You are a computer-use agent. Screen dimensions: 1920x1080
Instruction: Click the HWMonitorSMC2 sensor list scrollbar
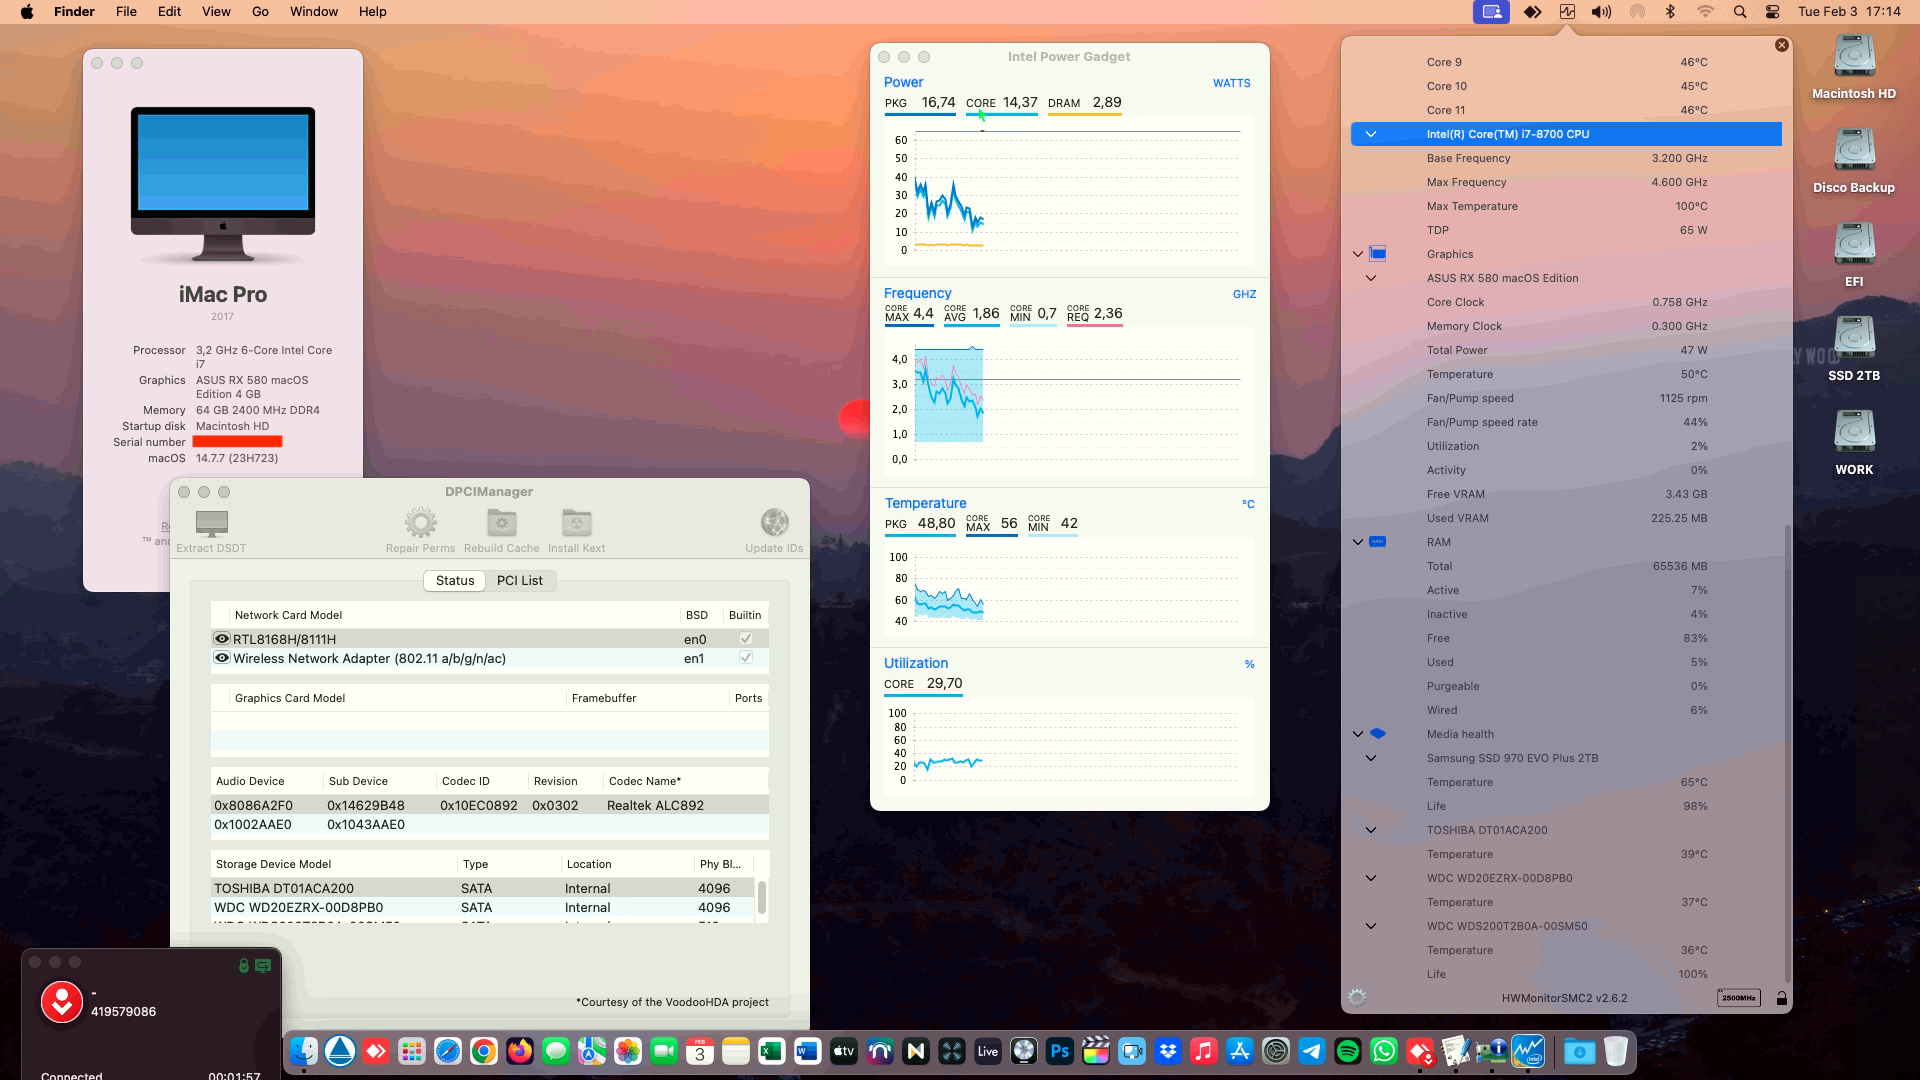tap(1787, 755)
